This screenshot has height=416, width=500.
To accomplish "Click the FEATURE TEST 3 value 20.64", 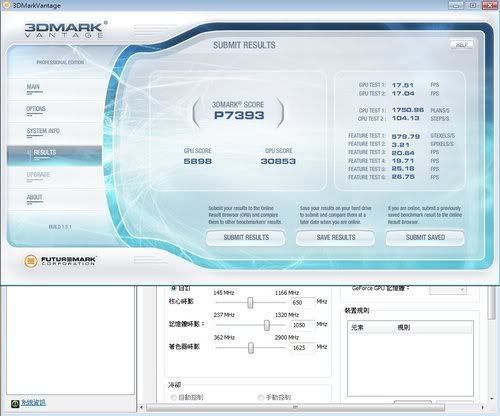I will tap(403, 153).
